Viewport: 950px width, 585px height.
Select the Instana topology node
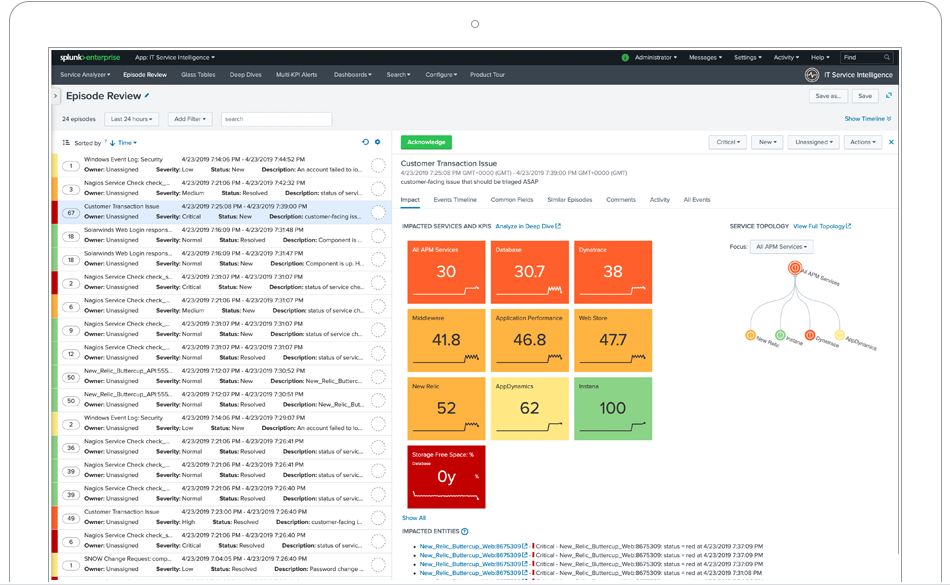780,335
